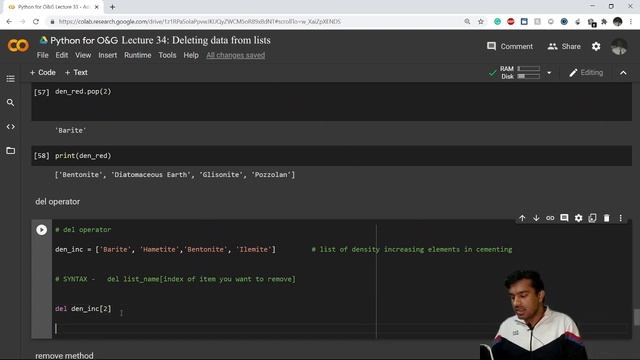Open the Chrome profile avatar
The height and width of the screenshot is (360, 640).
tap(618, 22)
